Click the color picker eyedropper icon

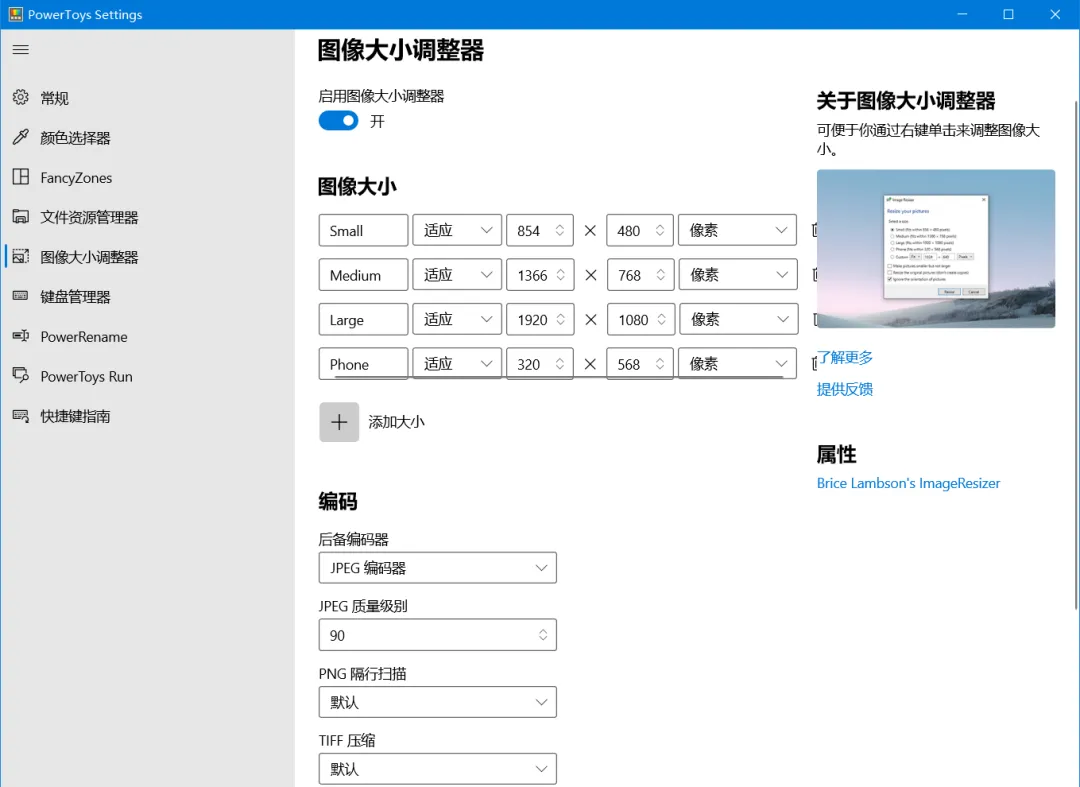point(21,137)
